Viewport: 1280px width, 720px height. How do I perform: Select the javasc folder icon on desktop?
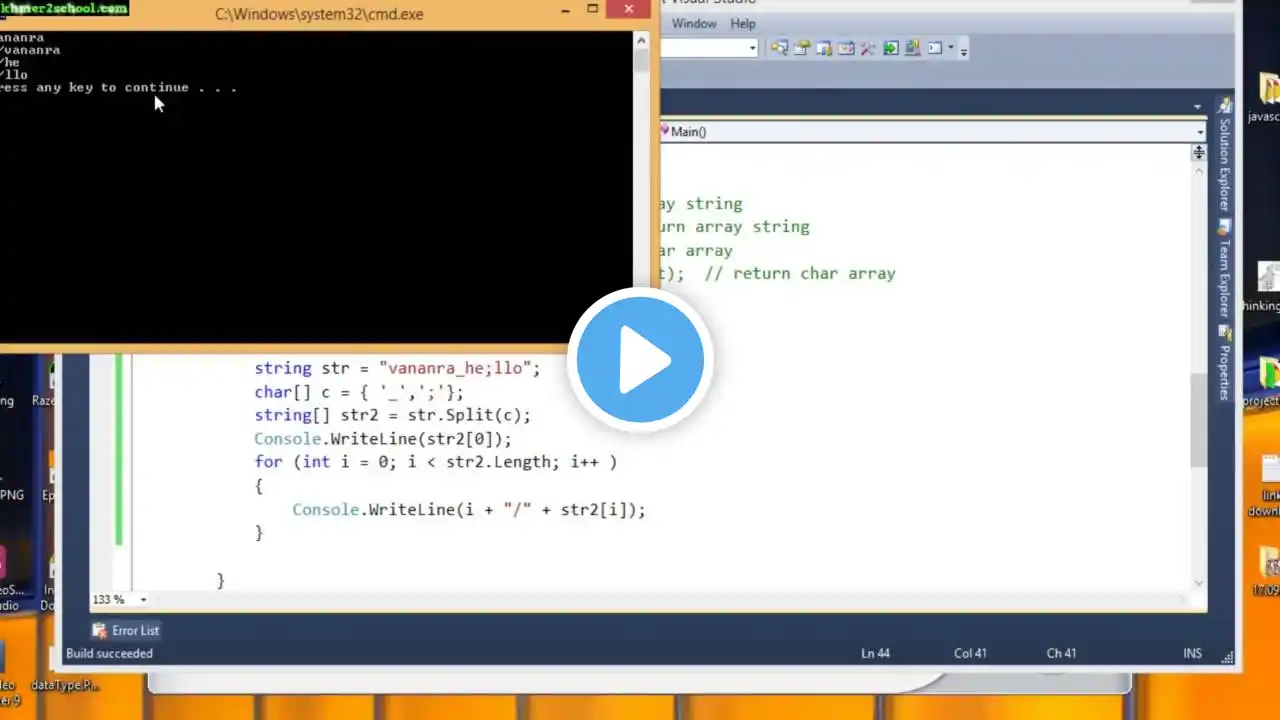[1268, 98]
